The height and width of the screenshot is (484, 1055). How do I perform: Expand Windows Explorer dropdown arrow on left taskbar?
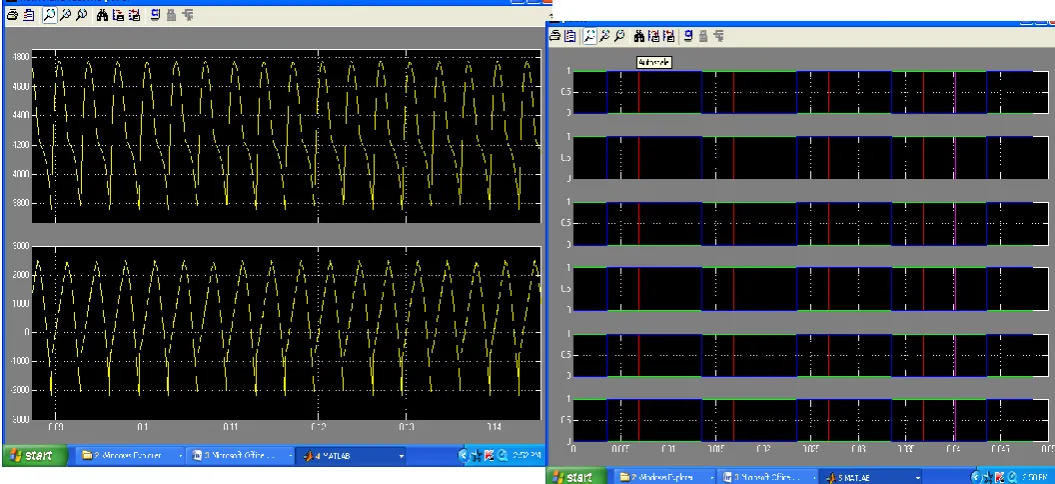pyautogui.click(x=180, y=456)
